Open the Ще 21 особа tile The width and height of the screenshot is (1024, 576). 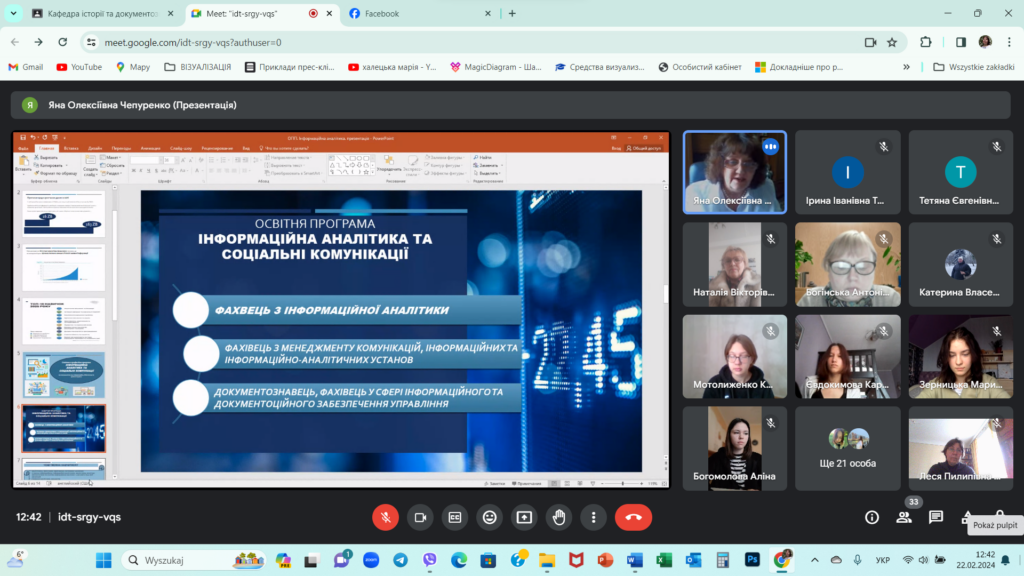(847, 447)
